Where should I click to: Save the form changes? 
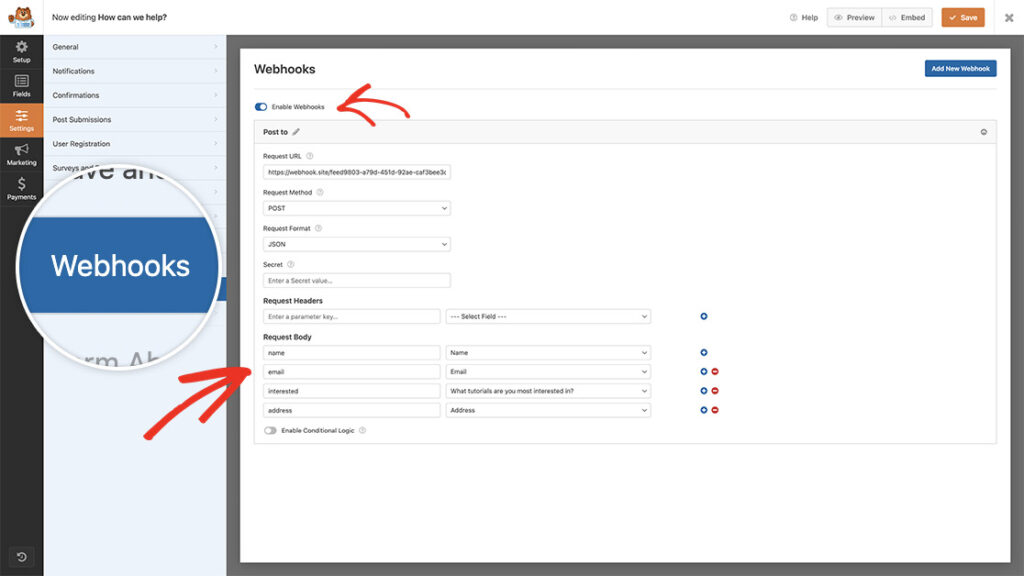click(962, 17)
